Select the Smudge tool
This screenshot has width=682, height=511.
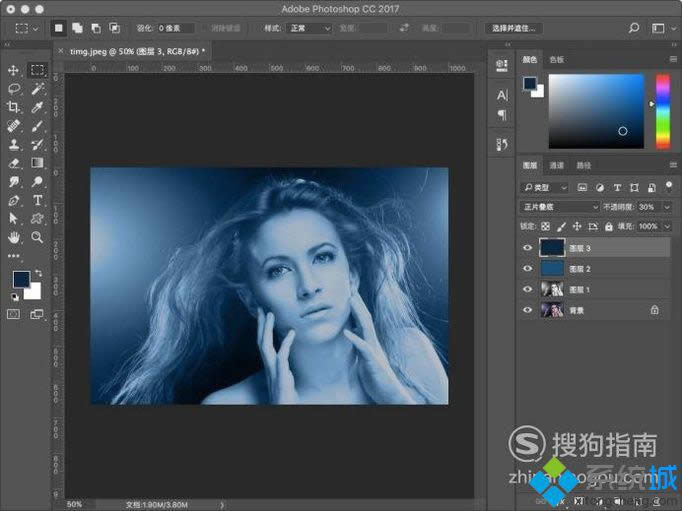pyautogui.click(x=13, y=182)
